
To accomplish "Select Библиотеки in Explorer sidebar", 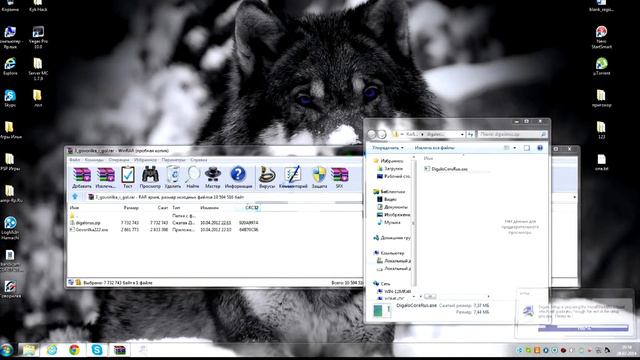I will click(x=389, y=191).
